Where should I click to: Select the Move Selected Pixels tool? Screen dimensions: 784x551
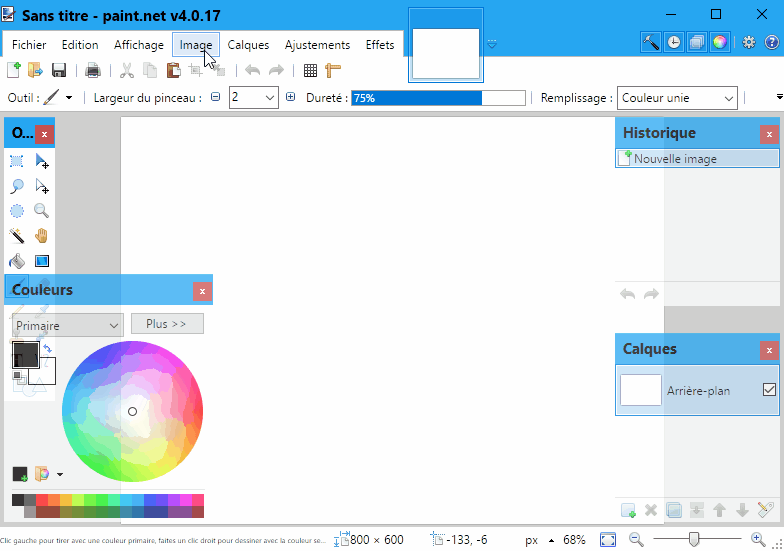tap(42, 162)
